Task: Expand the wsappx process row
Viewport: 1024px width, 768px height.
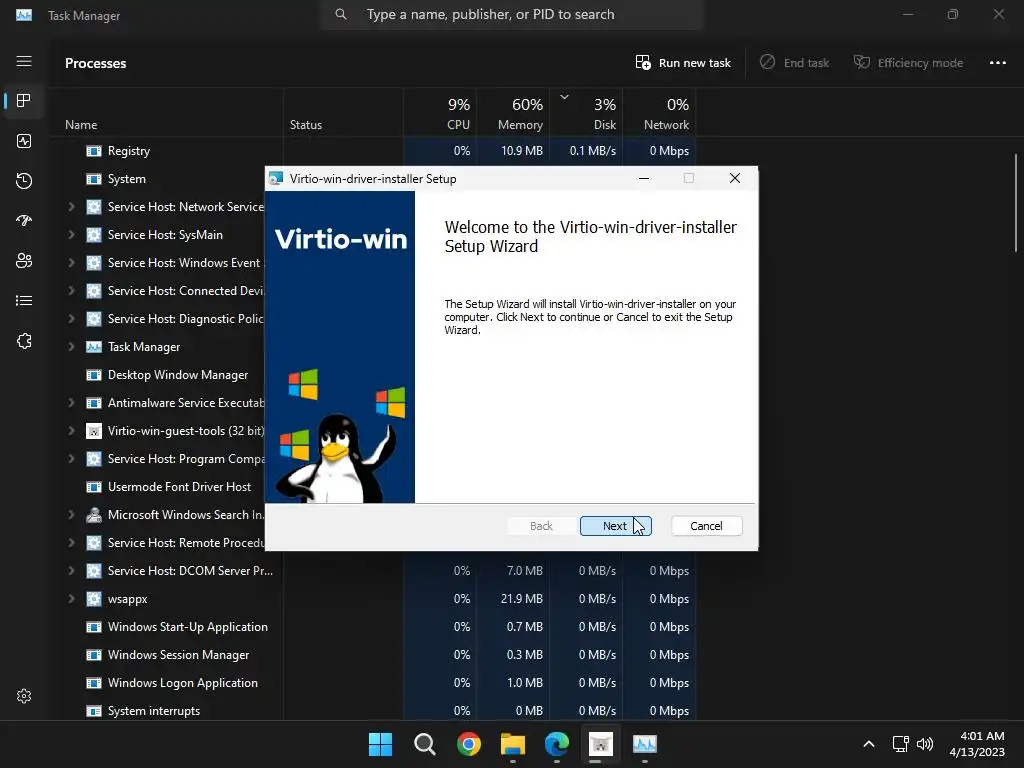Action: pyautogui.click(x=71, y=599)
